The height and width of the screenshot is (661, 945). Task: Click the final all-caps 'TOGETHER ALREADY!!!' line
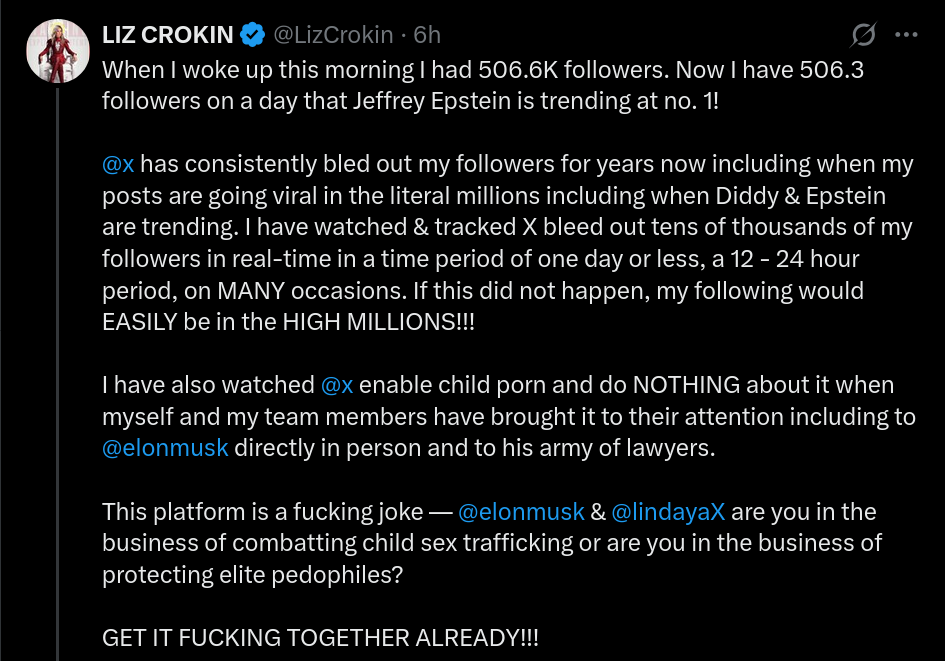320,638
